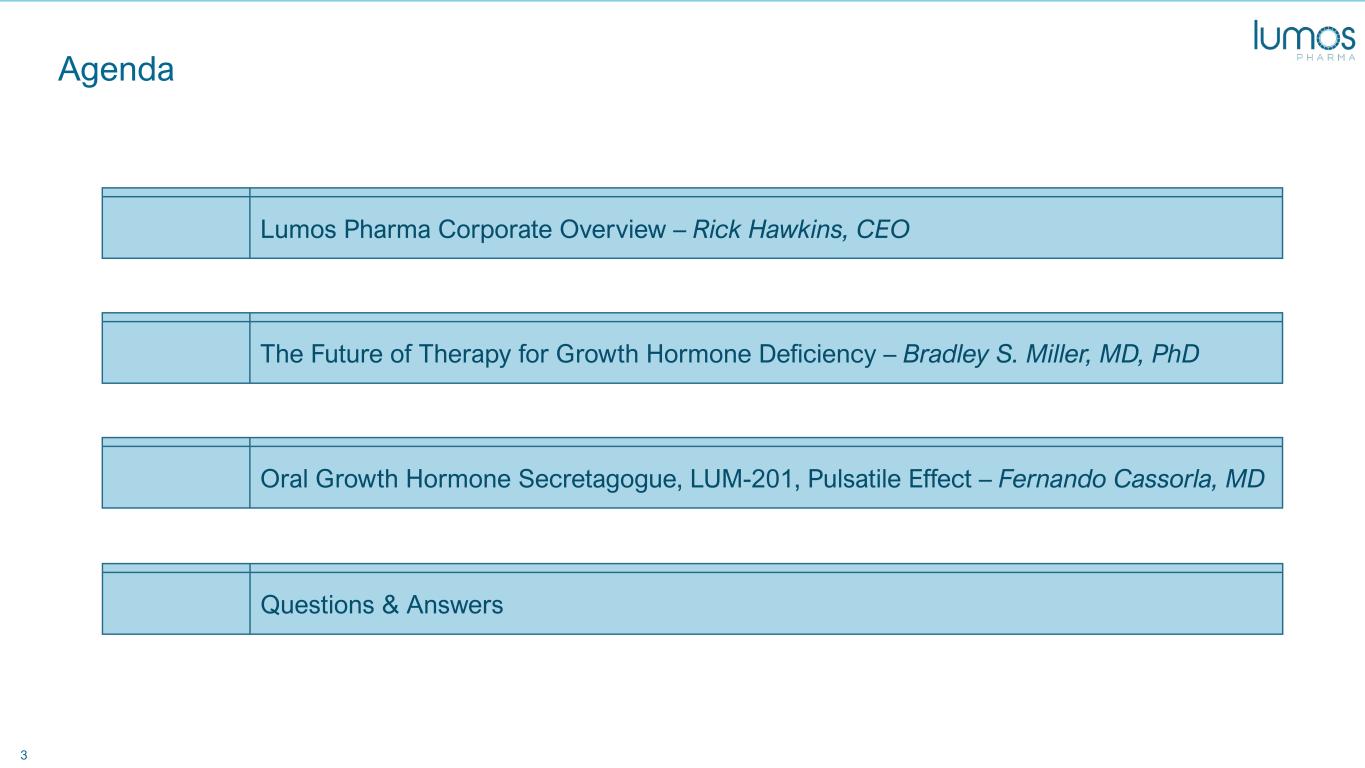Click the empty cell left of Oral Growth Hormone

pyautogui.click(x=175, y=477)
